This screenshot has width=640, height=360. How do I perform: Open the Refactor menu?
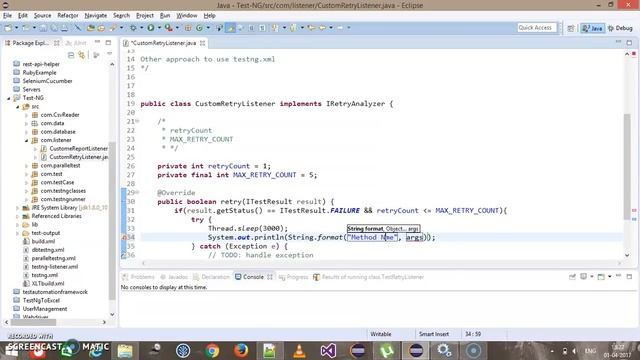[68, 16]
